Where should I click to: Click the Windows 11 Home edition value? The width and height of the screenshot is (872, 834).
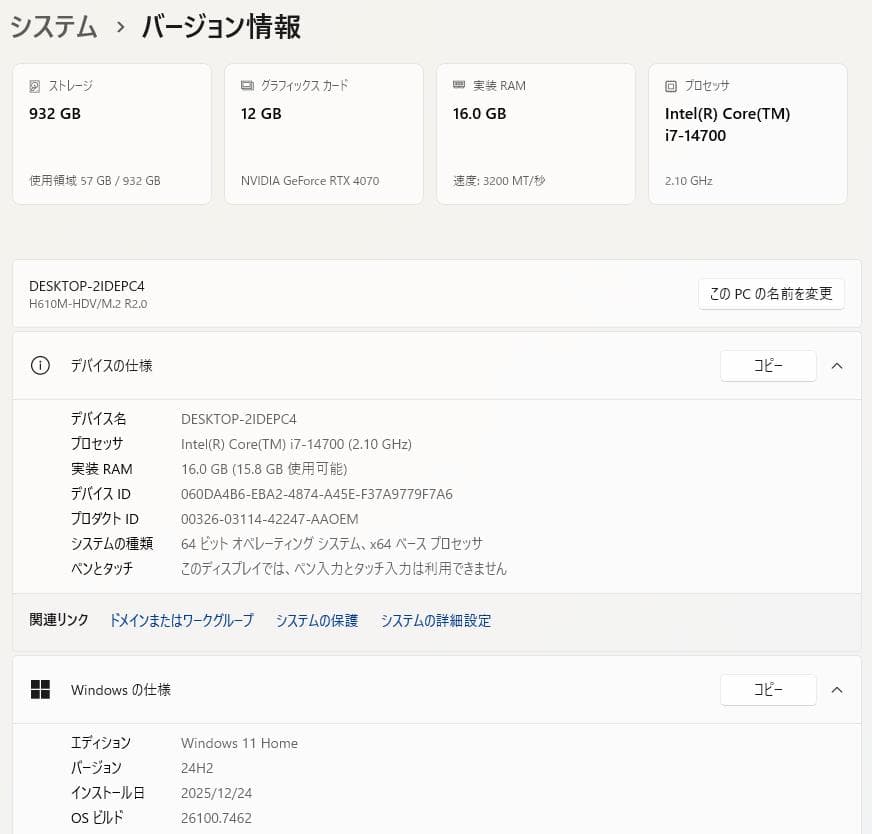click(239, 743)
